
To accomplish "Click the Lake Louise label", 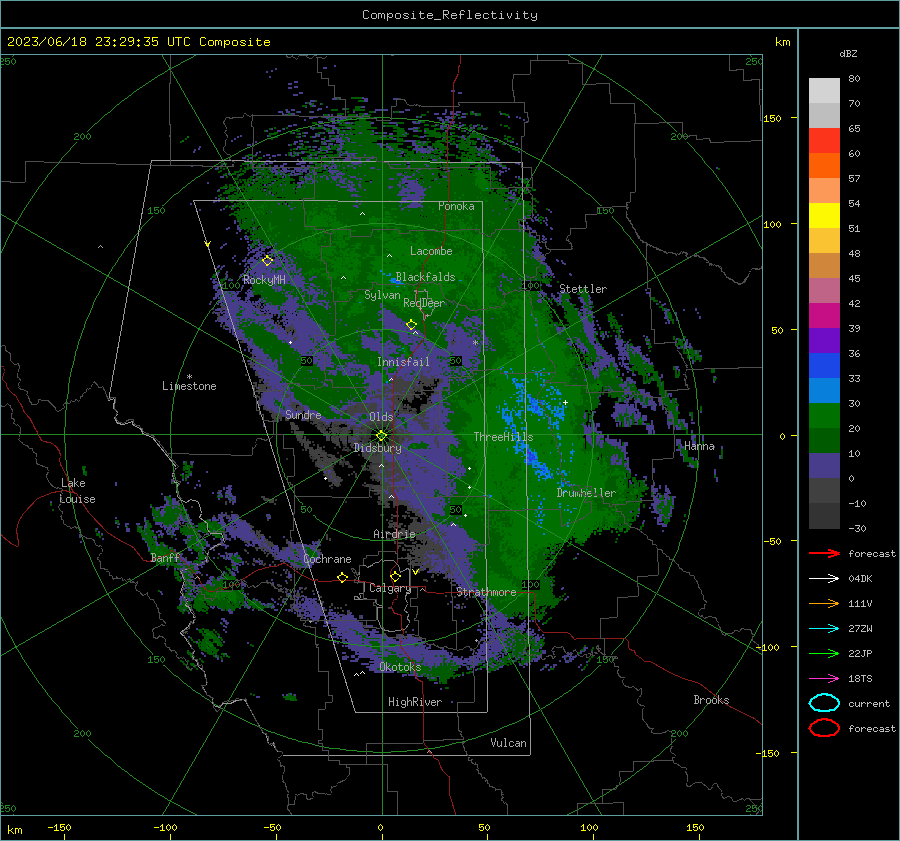I will click(77, 491).
